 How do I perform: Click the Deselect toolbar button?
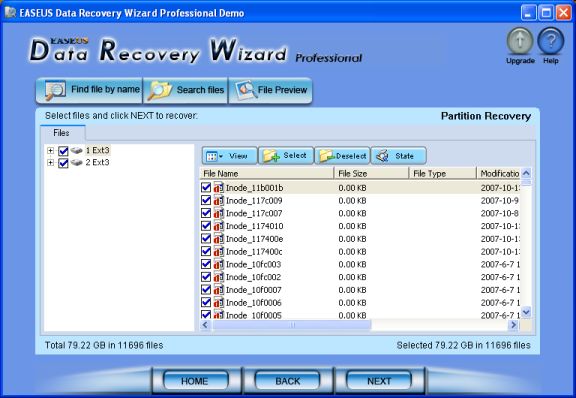coord(342,156)
